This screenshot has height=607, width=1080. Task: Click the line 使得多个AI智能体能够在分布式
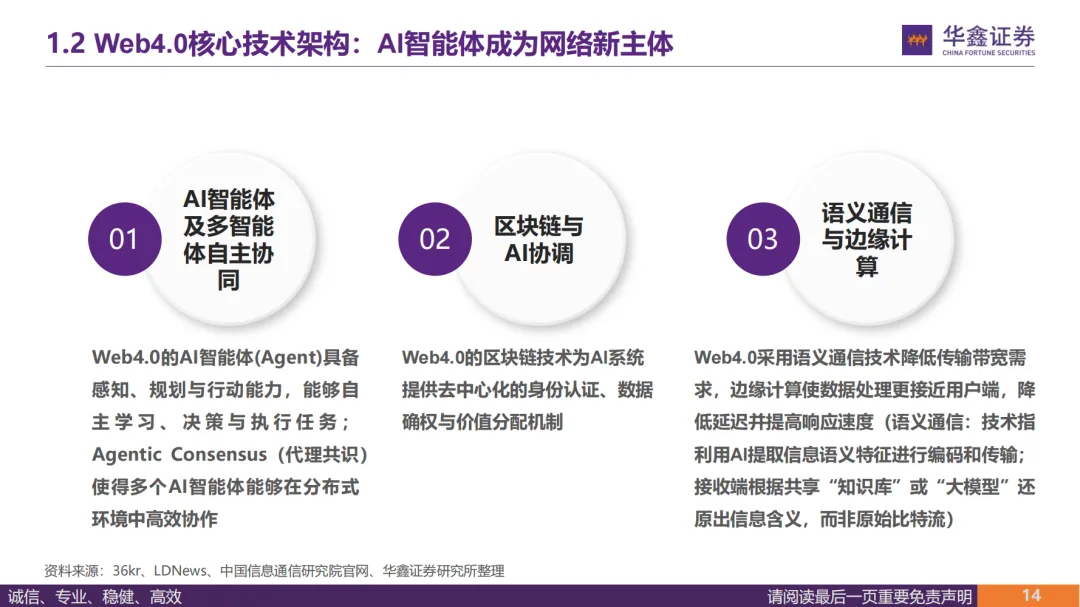coord(226,487)
